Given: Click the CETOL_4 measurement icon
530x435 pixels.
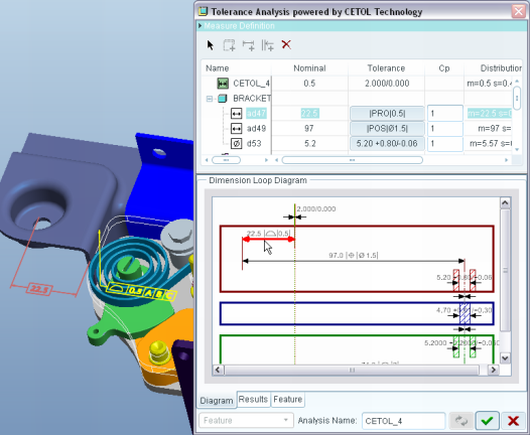Looking at the screenshot, I should [223, 83].
